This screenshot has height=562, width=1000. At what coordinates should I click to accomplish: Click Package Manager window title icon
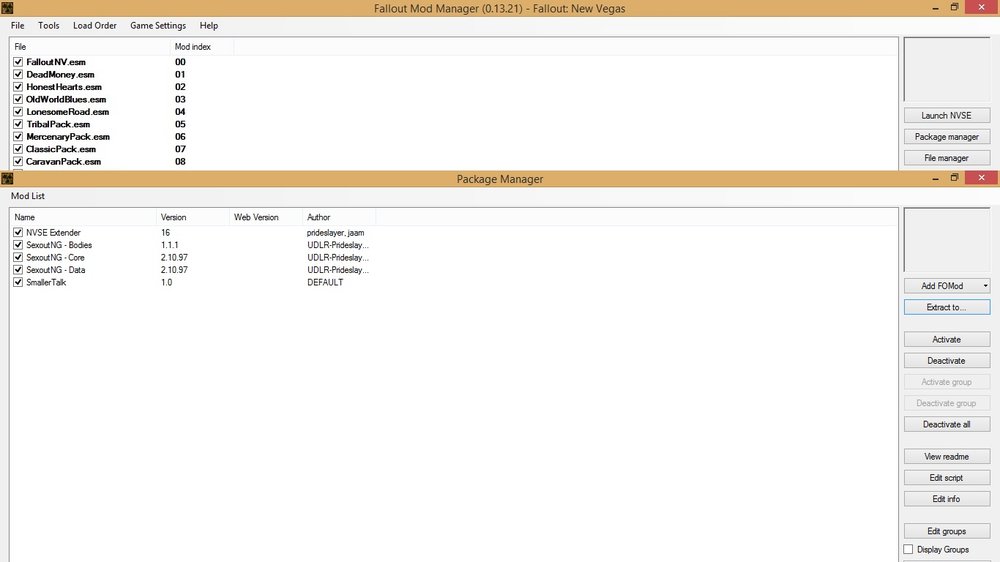click(x=7, y=179)
